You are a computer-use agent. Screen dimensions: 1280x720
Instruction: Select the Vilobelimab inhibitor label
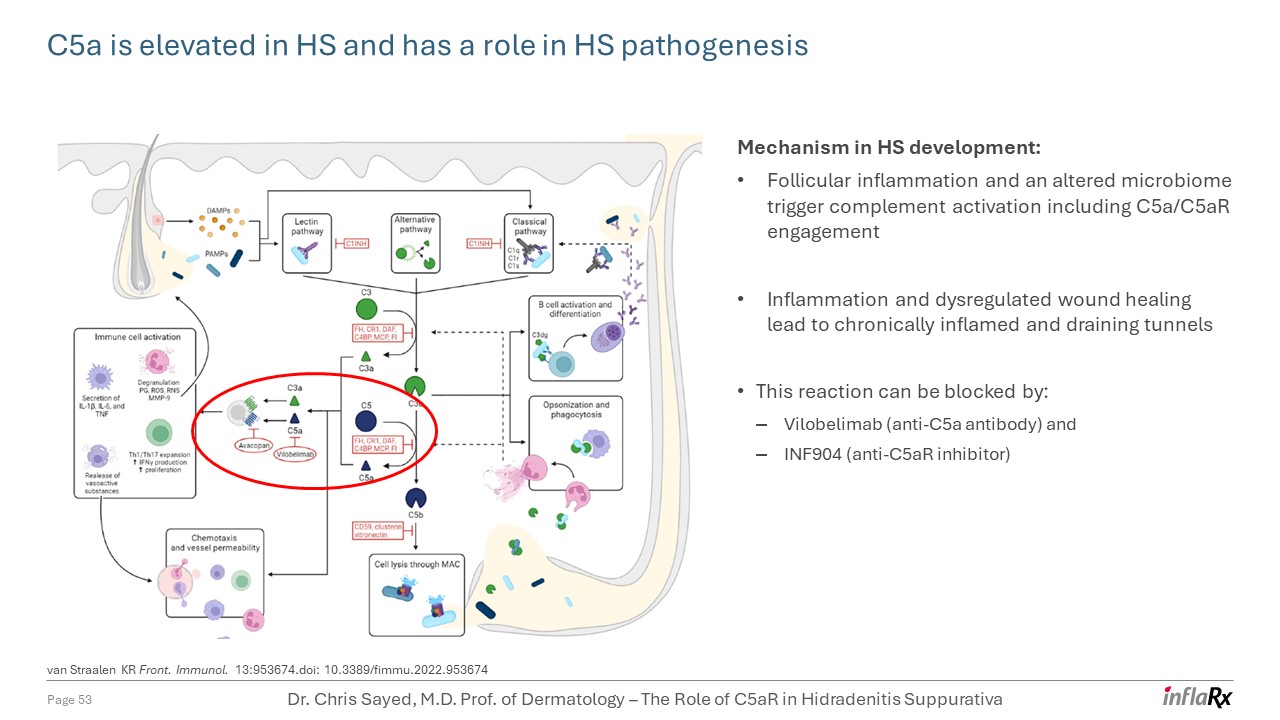[295, 454]
